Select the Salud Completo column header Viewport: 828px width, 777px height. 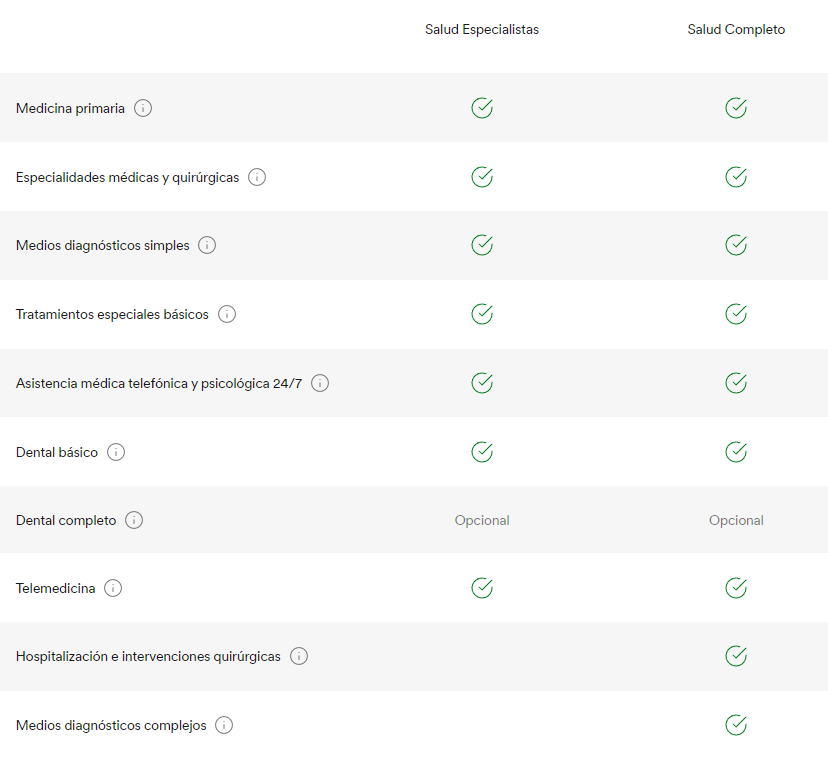pyautogui.click(x=736, y=30)
